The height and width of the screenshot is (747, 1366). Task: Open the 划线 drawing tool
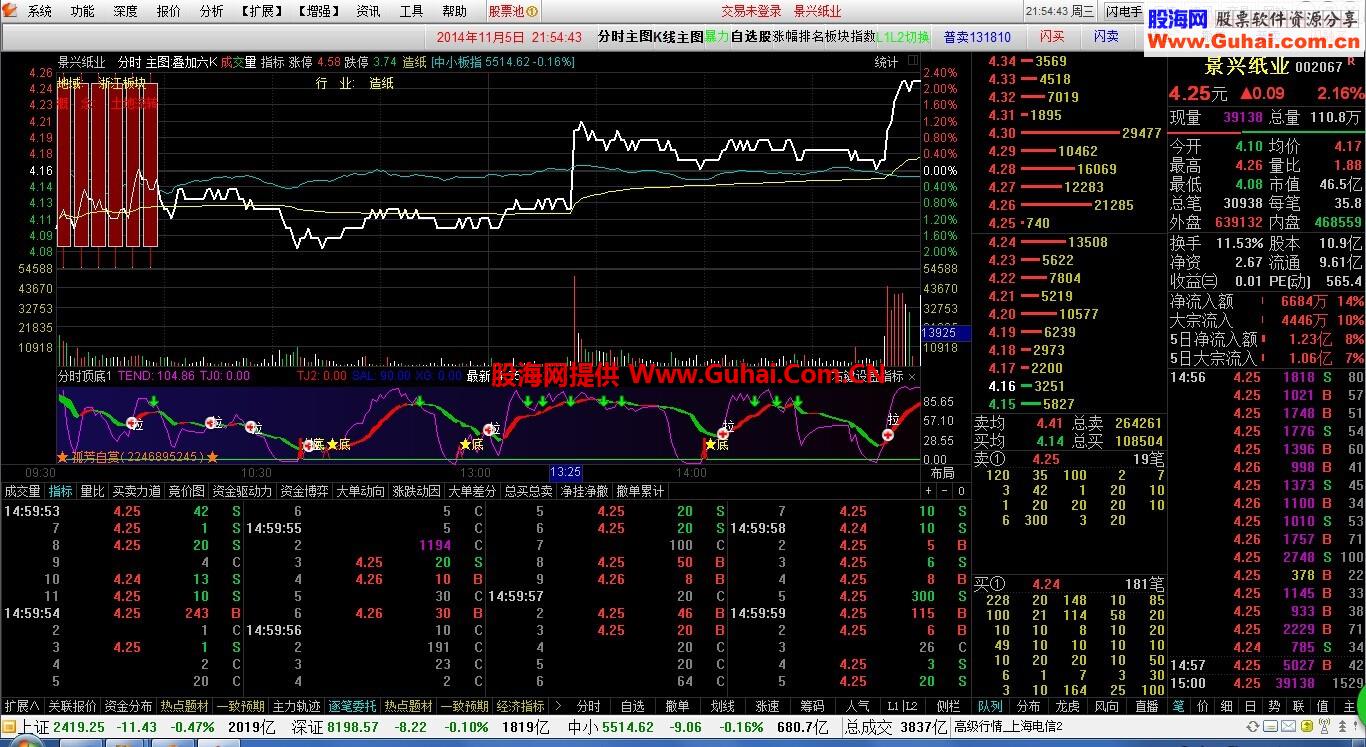(x=723, y=706)
